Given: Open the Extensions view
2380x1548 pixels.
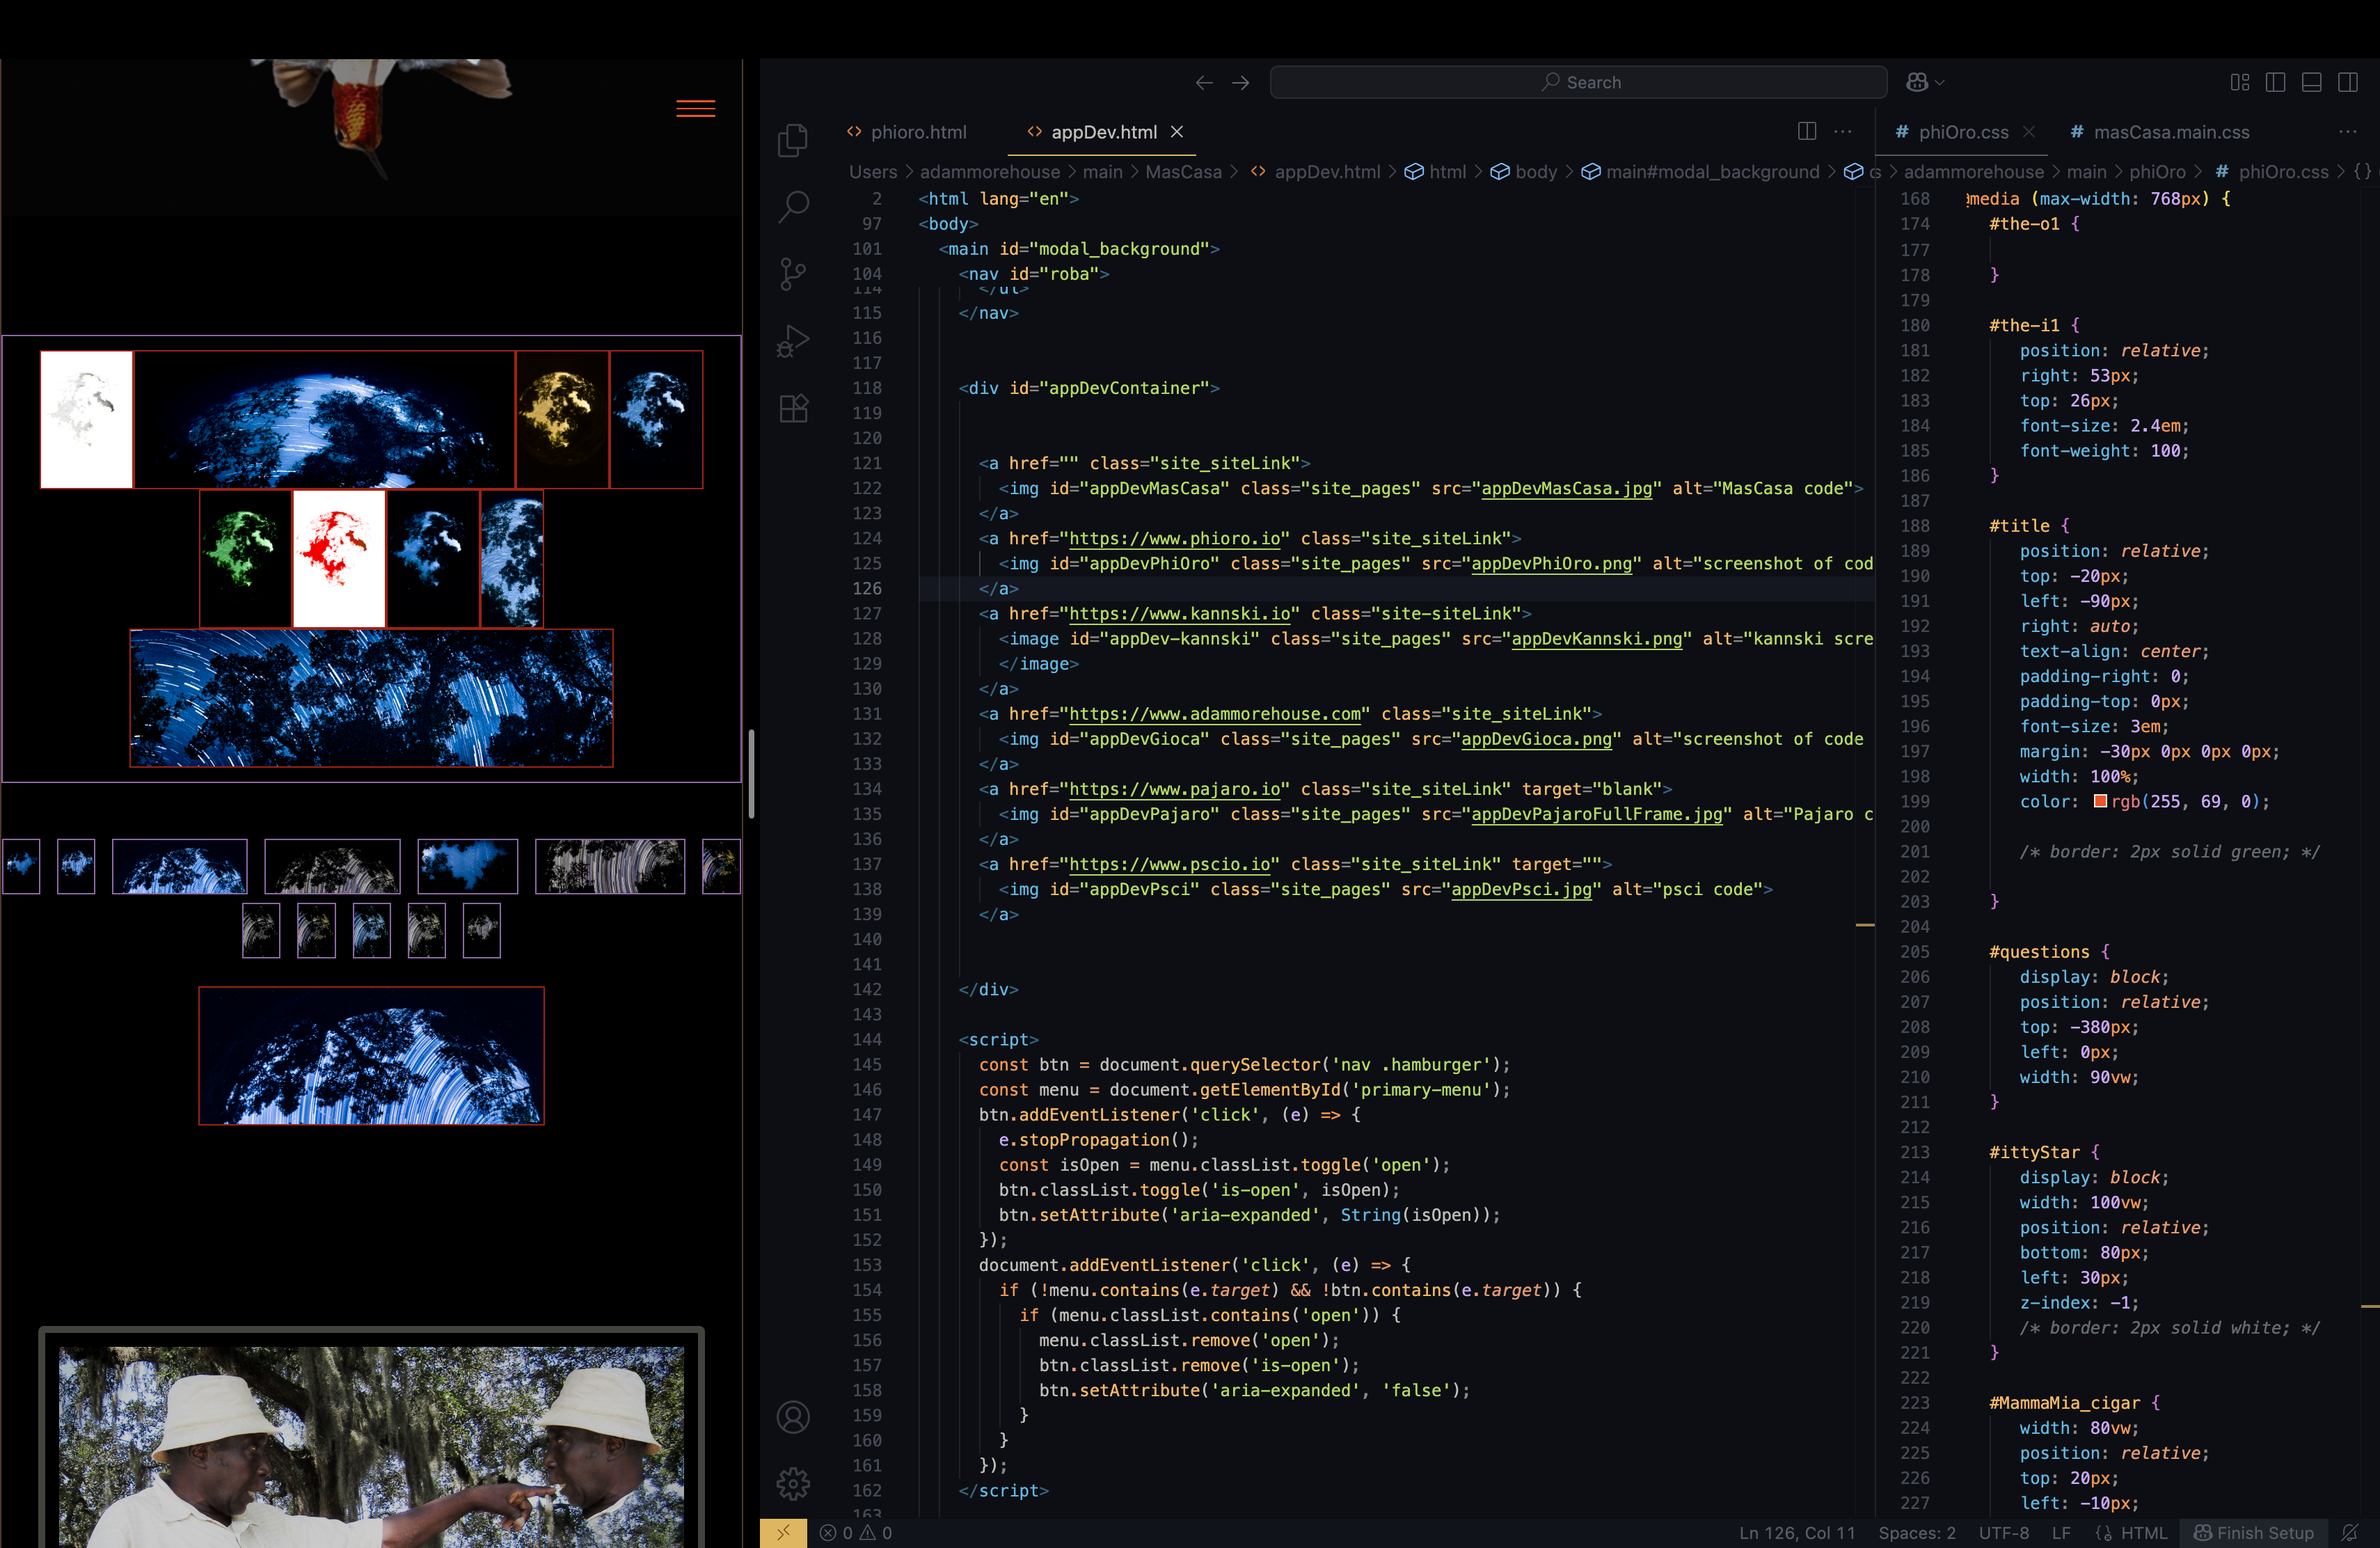Looking at the screenshot, I should [x=792, y=407].
